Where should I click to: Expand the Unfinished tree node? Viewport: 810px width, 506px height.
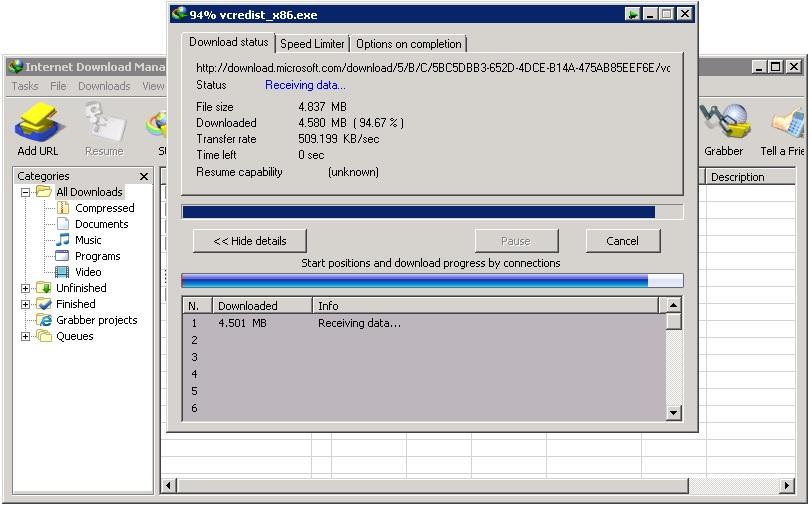pos(25,288)
